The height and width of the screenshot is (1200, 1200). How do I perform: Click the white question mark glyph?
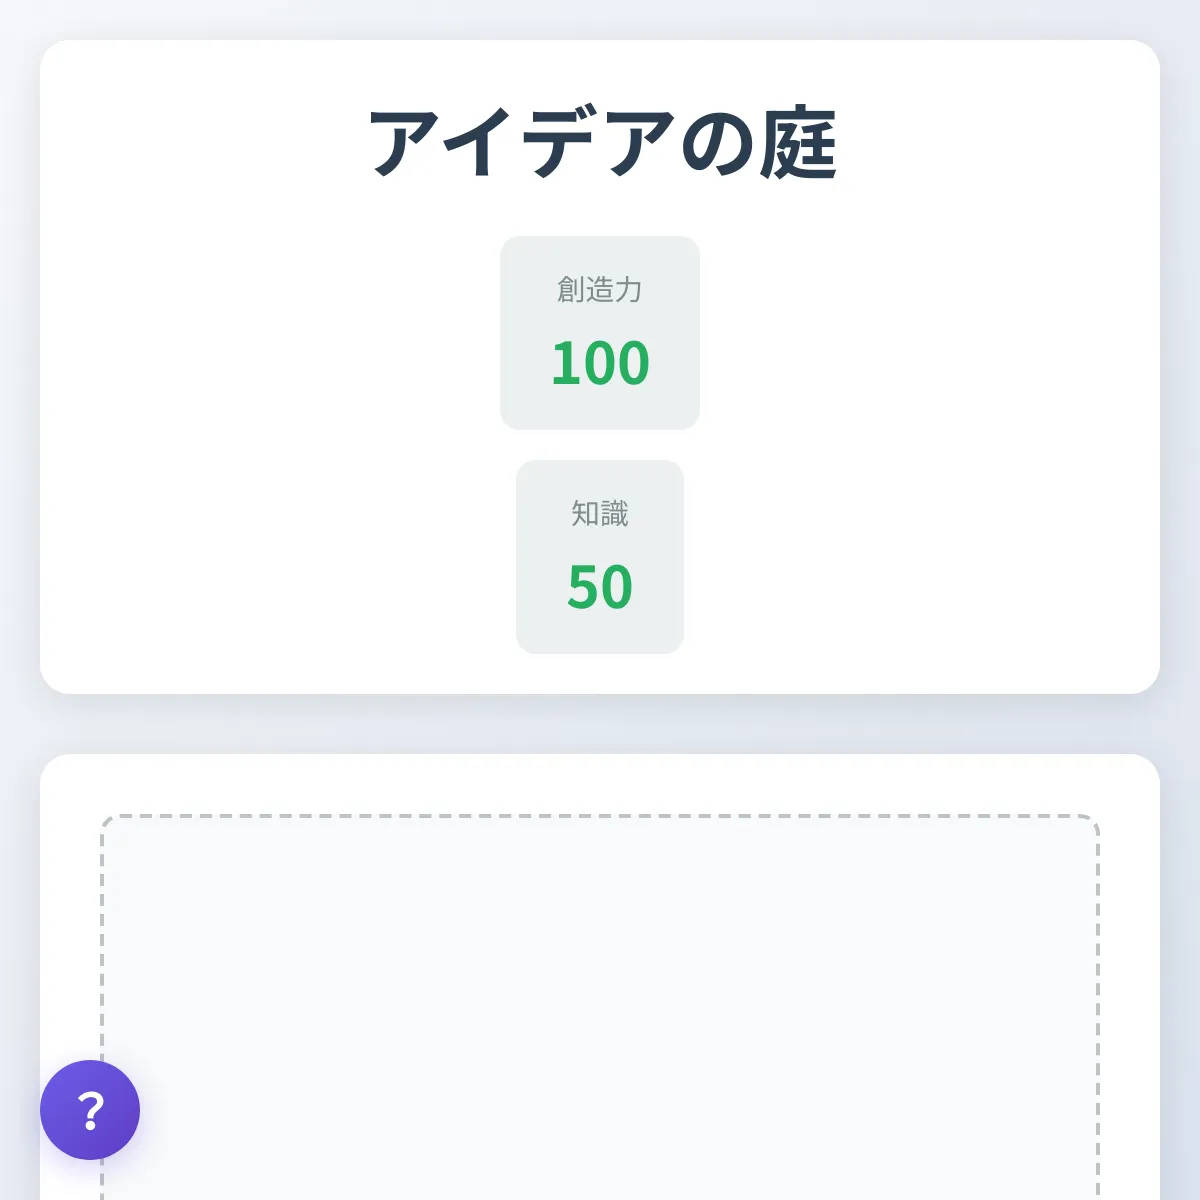point(91,1110)
